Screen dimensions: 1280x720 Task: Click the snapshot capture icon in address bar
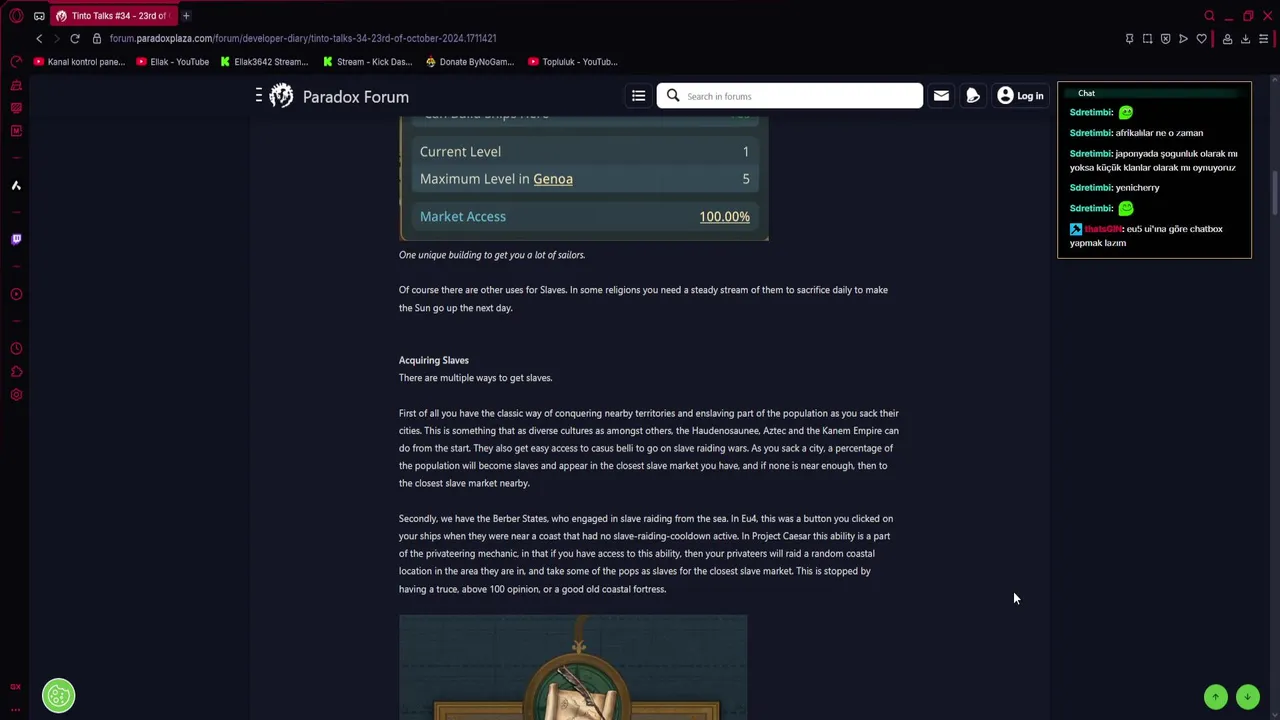pyautogui.click(x=1147, y=39)
